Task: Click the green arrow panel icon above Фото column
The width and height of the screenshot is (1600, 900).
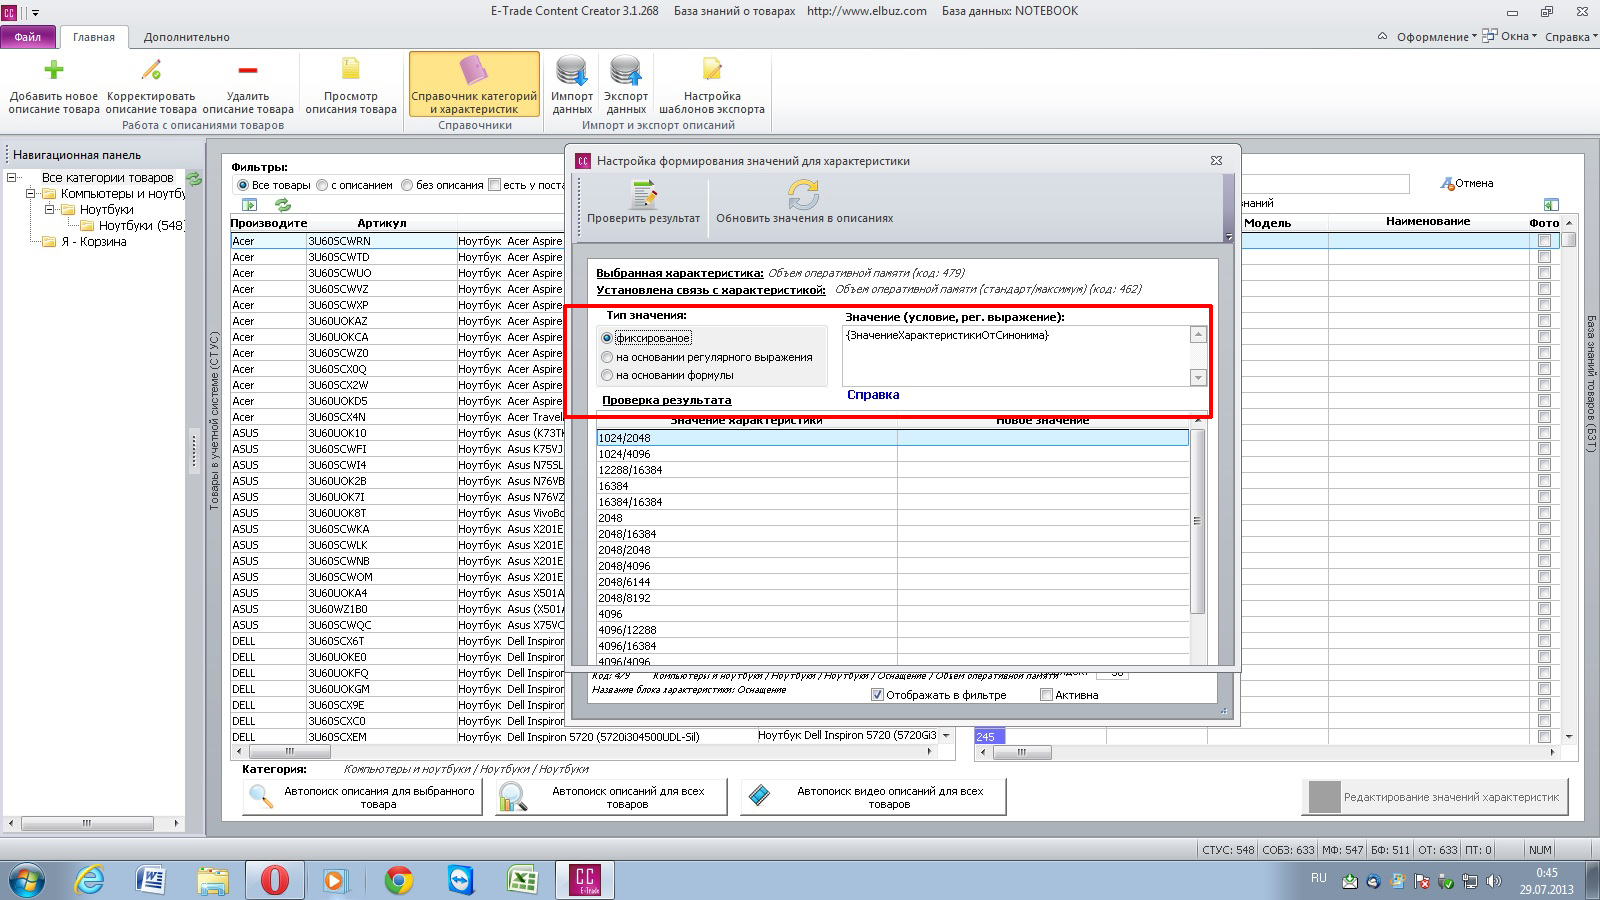Action: pos(1551,204)
